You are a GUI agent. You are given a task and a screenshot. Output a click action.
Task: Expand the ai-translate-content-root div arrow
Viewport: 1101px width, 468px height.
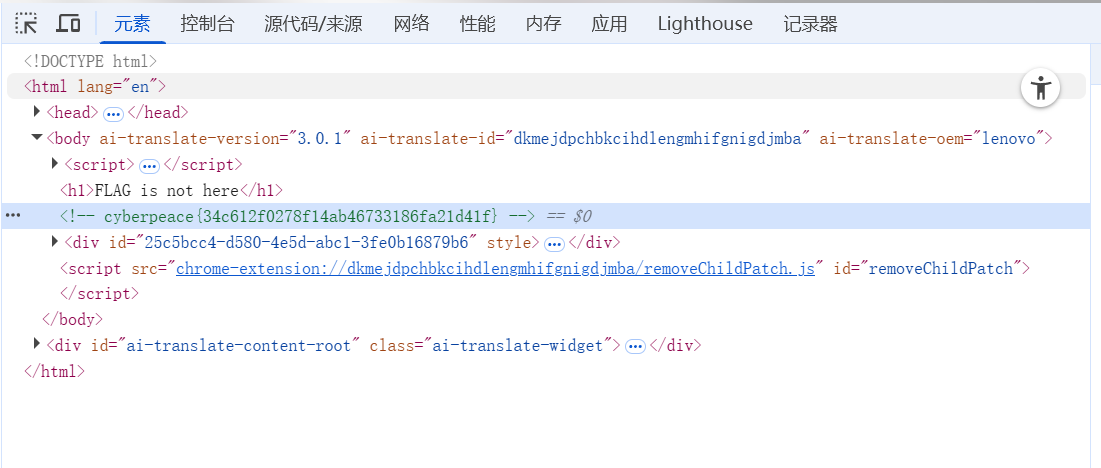pos(37,345)
